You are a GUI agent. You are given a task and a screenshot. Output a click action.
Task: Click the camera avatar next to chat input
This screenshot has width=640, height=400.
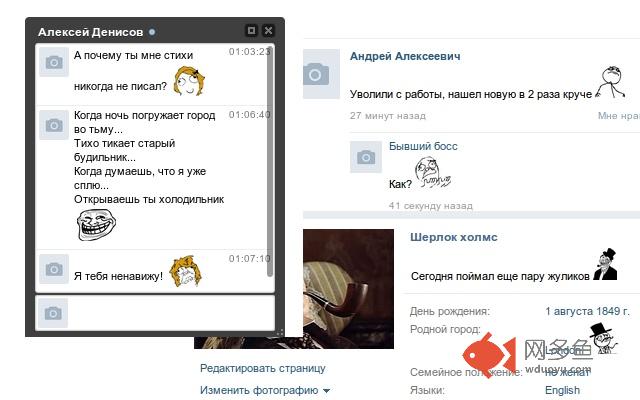click(x=53, y=313)
